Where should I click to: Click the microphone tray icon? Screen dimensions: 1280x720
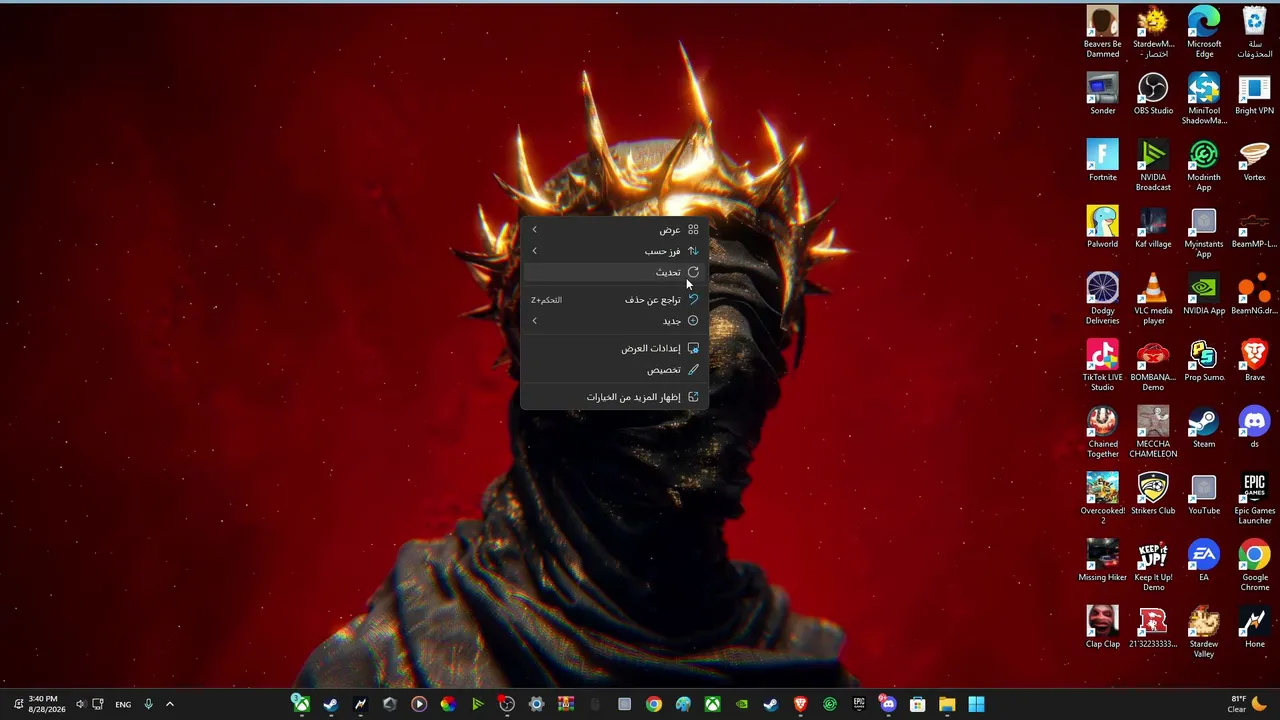click(148, 704)
